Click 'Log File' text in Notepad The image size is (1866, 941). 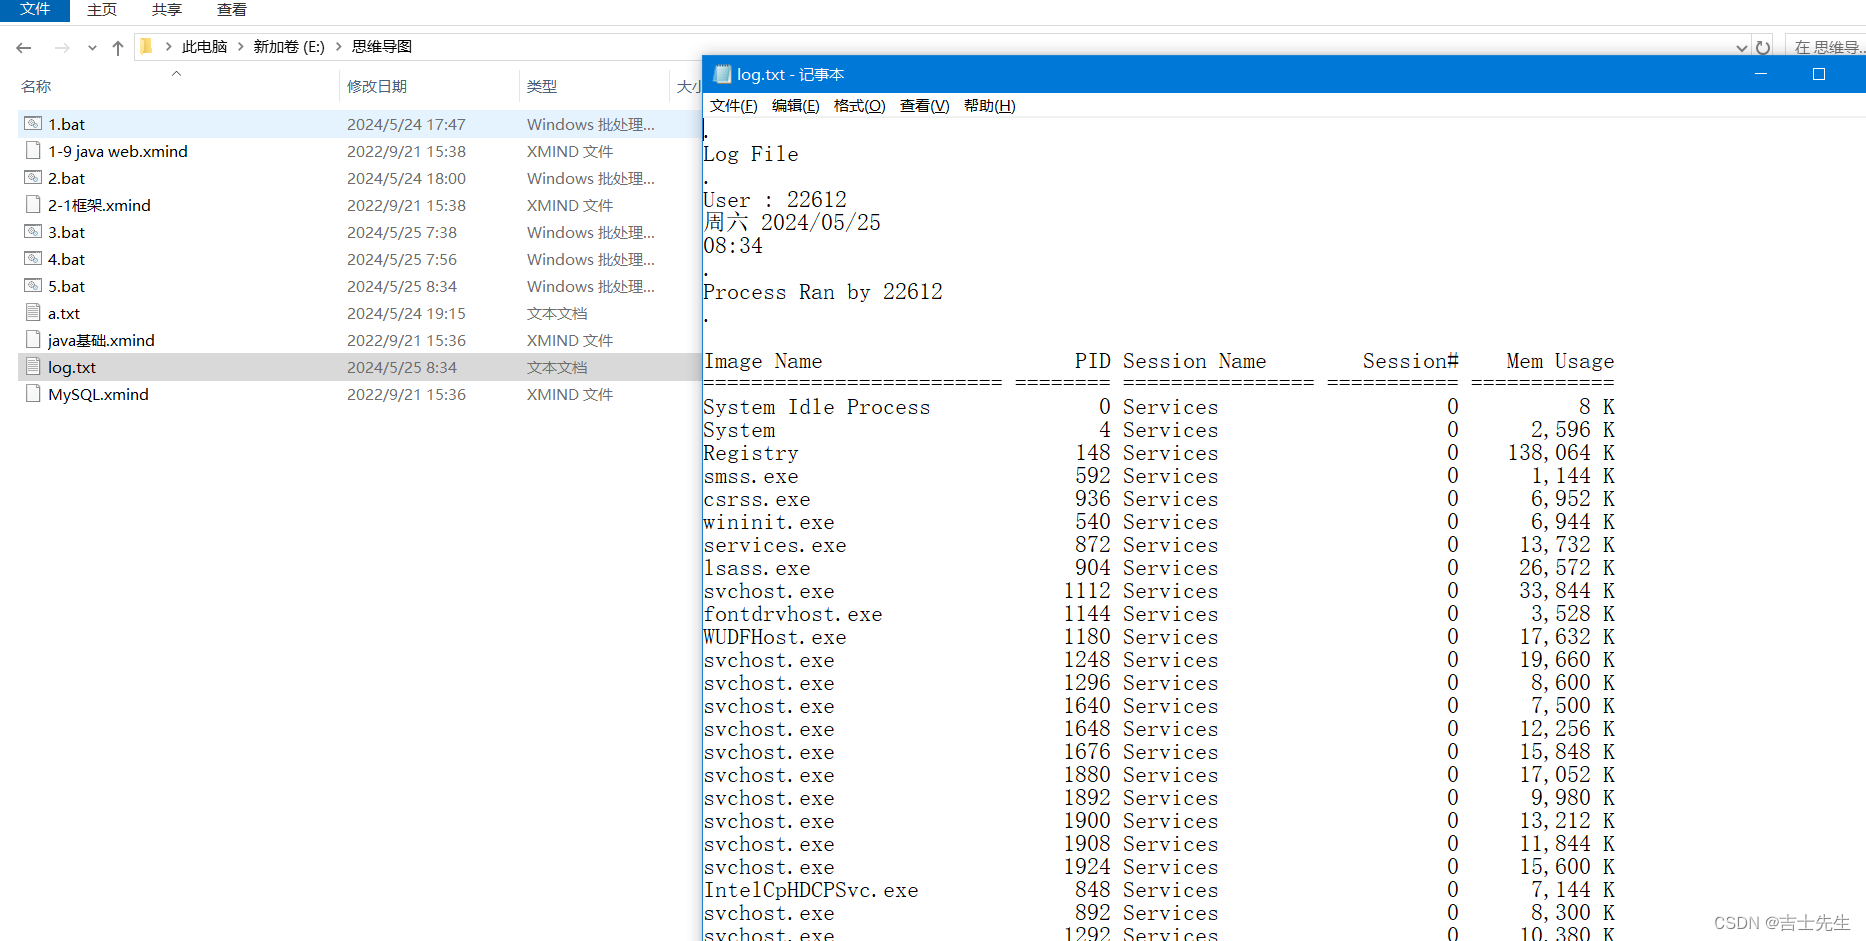(x=751, y=154)
